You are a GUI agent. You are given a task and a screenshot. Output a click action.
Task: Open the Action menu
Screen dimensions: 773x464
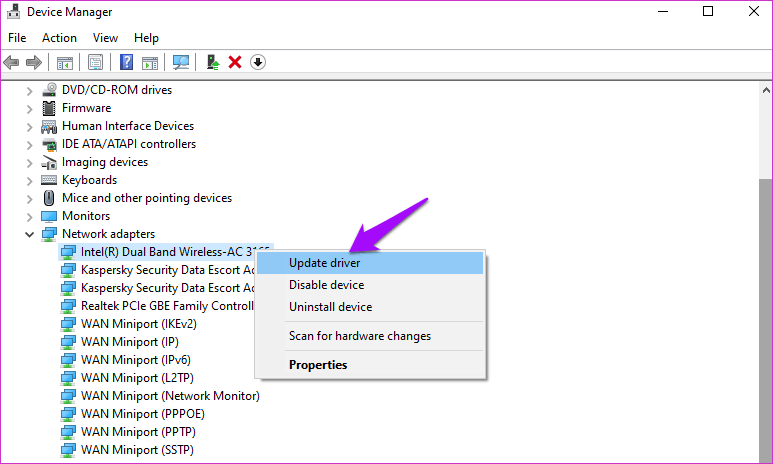(x=59, y=38)
